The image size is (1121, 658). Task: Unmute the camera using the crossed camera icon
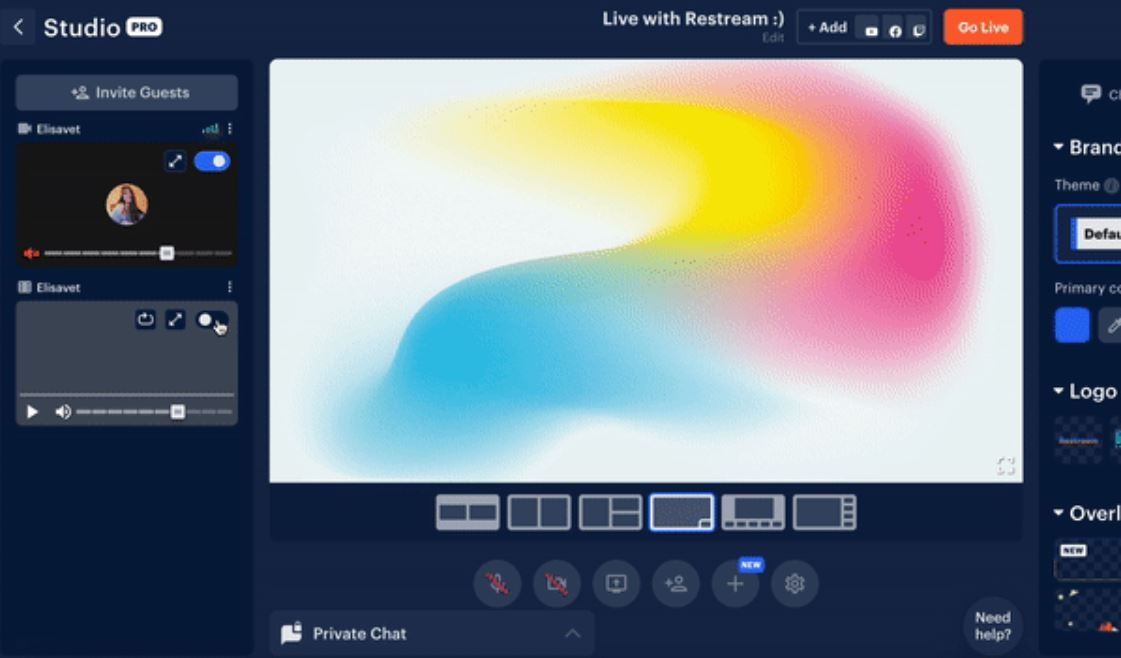[557, 584]
